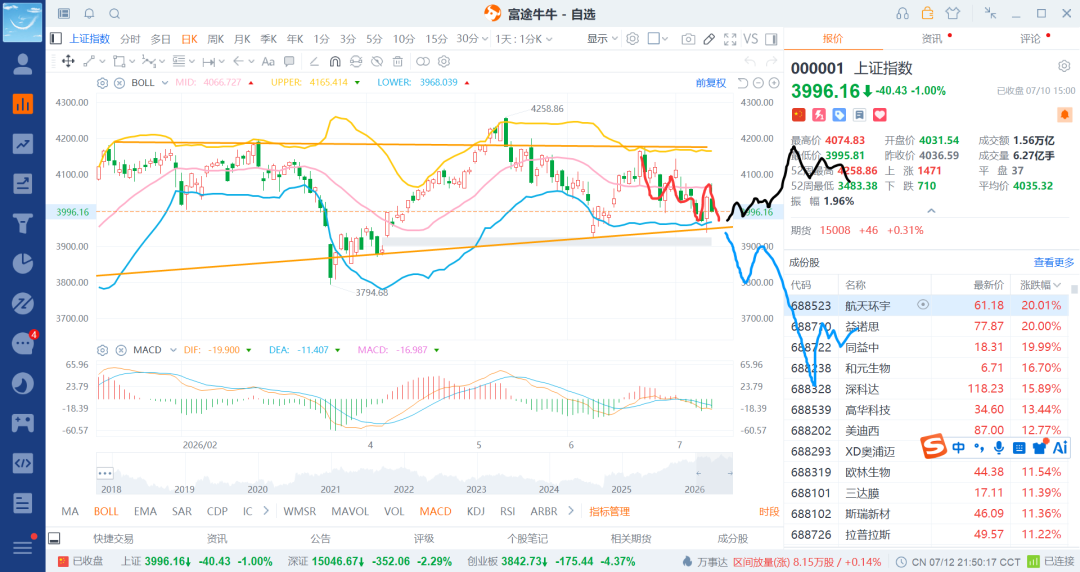The image size is (1080, 572).
Task: Open 快捷交易 quick trade tab
Action: [x=113, y=538]
